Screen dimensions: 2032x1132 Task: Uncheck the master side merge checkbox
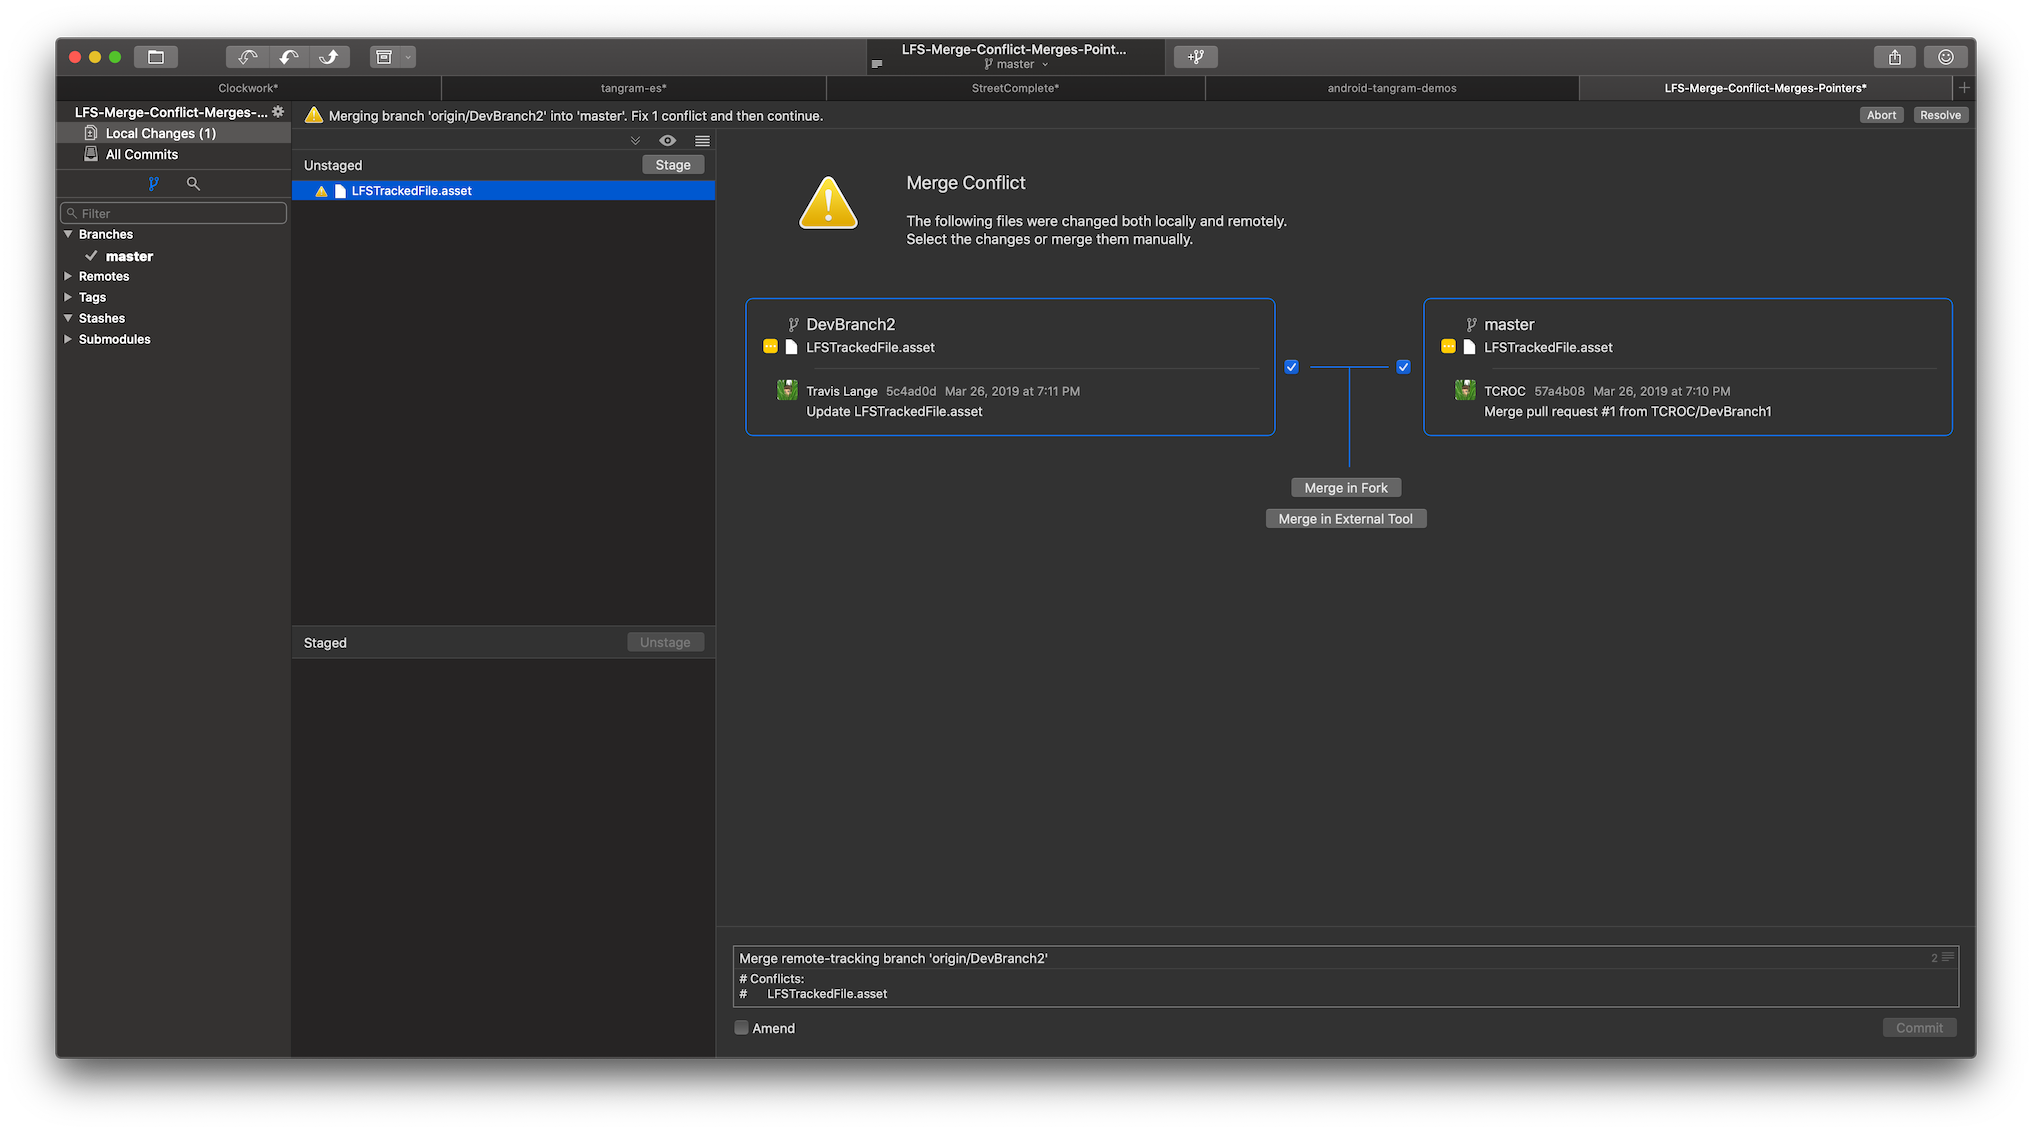click(1403, 366)
